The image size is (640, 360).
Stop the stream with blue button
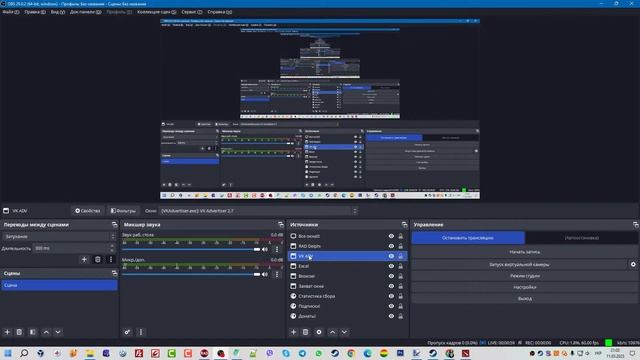tap(468, 238)
